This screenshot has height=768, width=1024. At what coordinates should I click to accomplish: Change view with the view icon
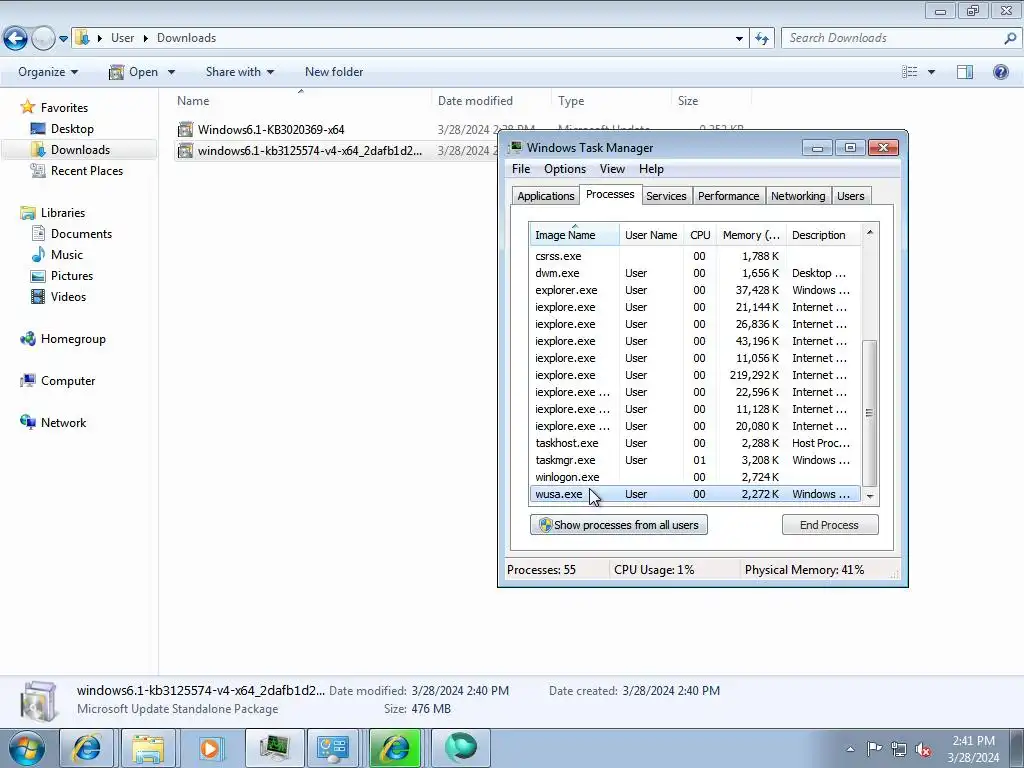click(x=910, y=72)
